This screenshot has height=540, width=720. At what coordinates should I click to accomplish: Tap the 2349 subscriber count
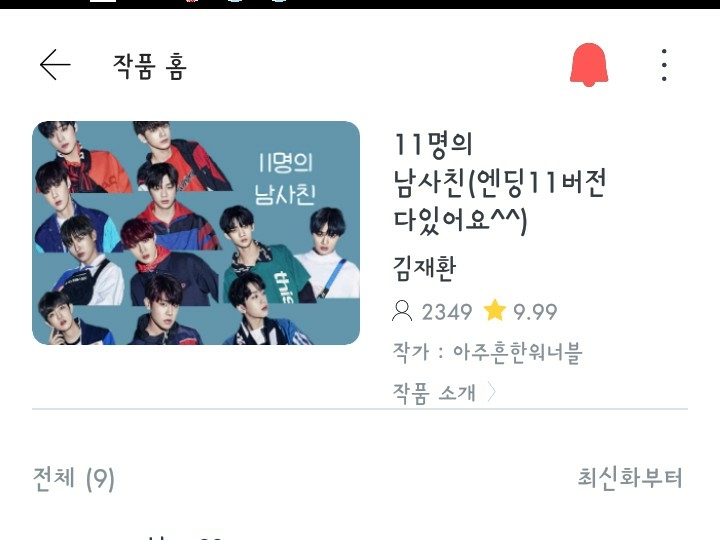click(447, 312)
